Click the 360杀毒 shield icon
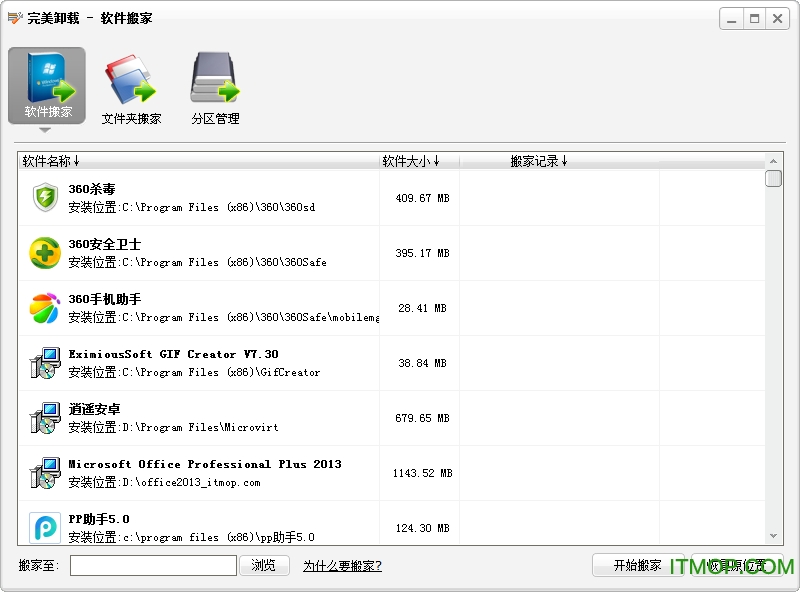The height and width of the screenshot is (592, 800). tap(45, 198)
